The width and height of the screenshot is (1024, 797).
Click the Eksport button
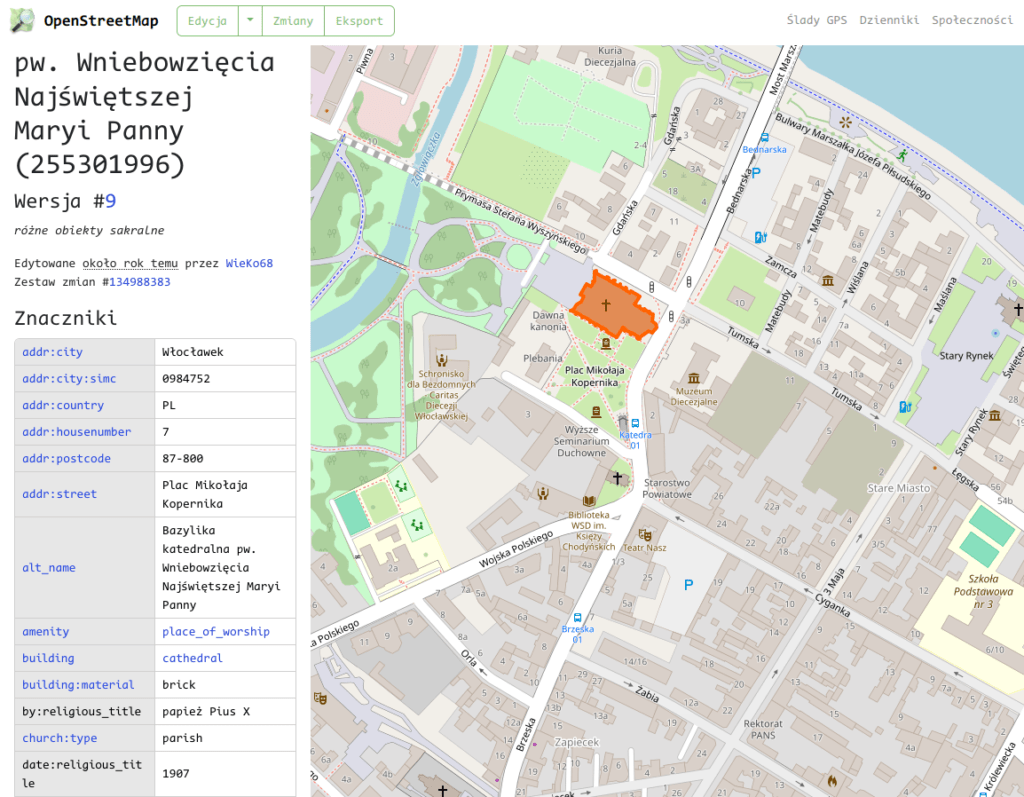point(359,20)
